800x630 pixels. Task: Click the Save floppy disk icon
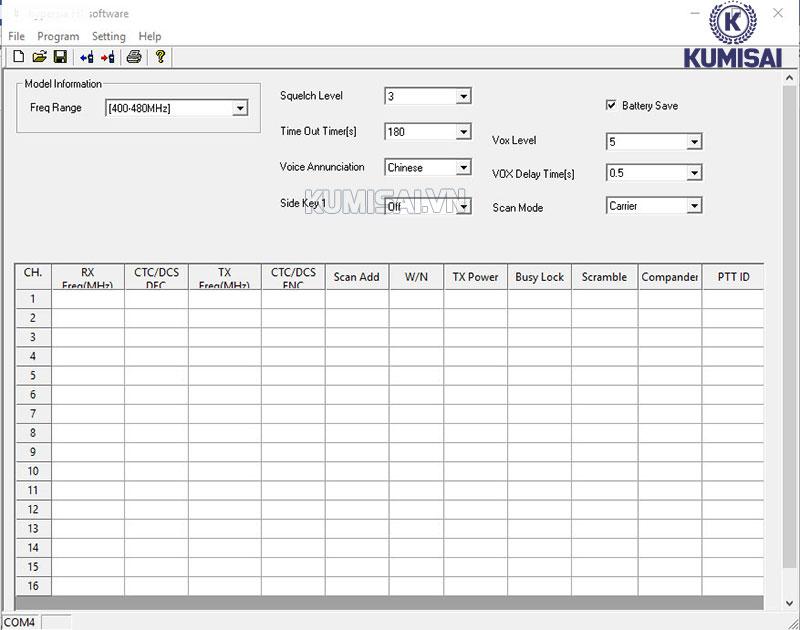pyautogui.click(x=60, y=57)
